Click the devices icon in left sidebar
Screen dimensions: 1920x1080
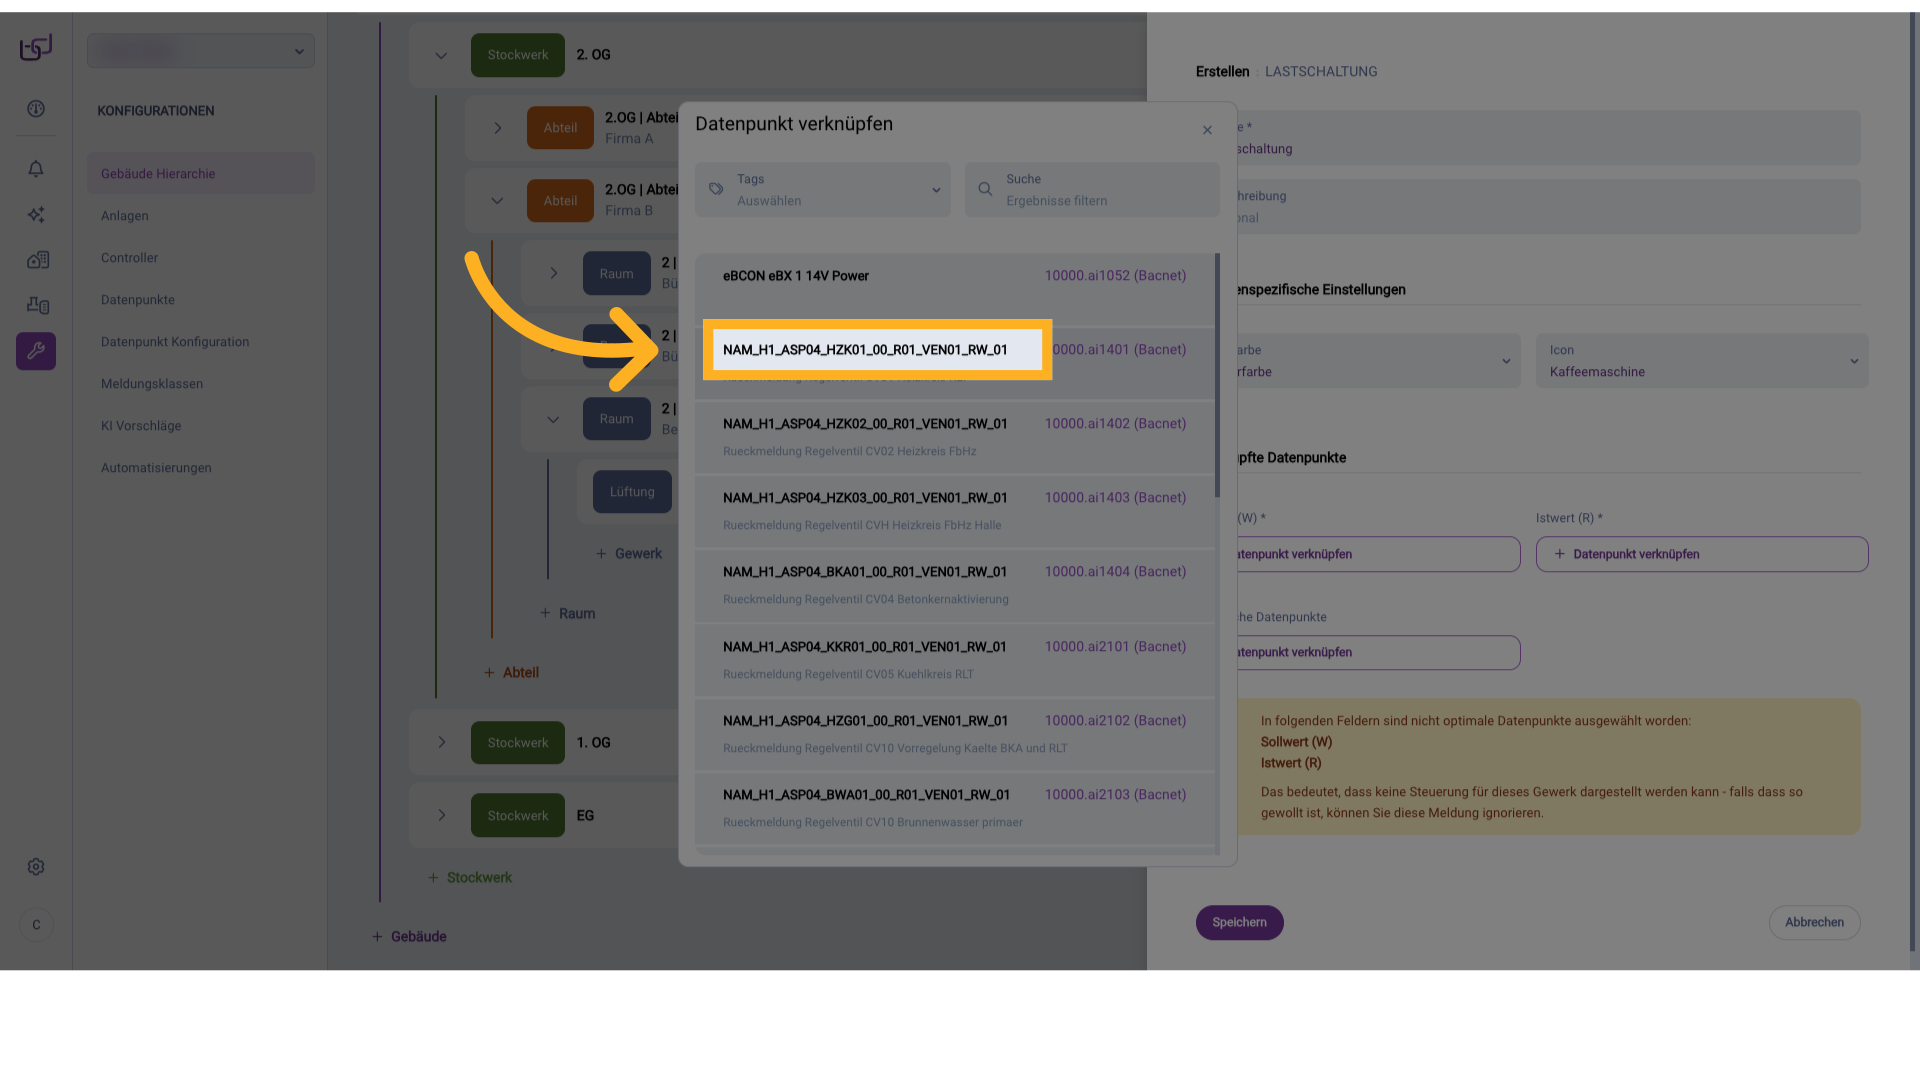37,305
